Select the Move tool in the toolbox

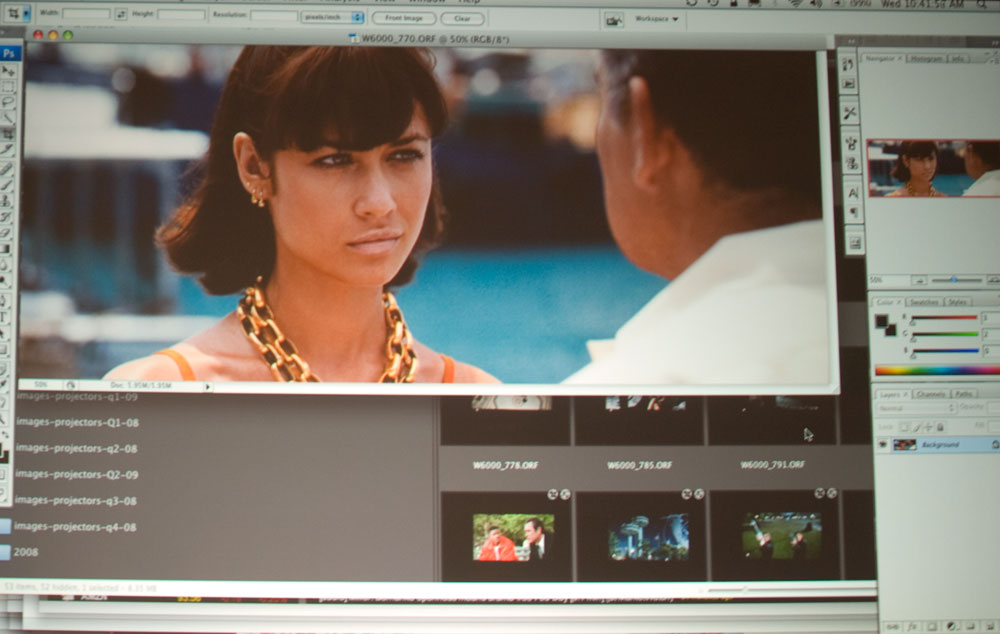pos(9,70)
